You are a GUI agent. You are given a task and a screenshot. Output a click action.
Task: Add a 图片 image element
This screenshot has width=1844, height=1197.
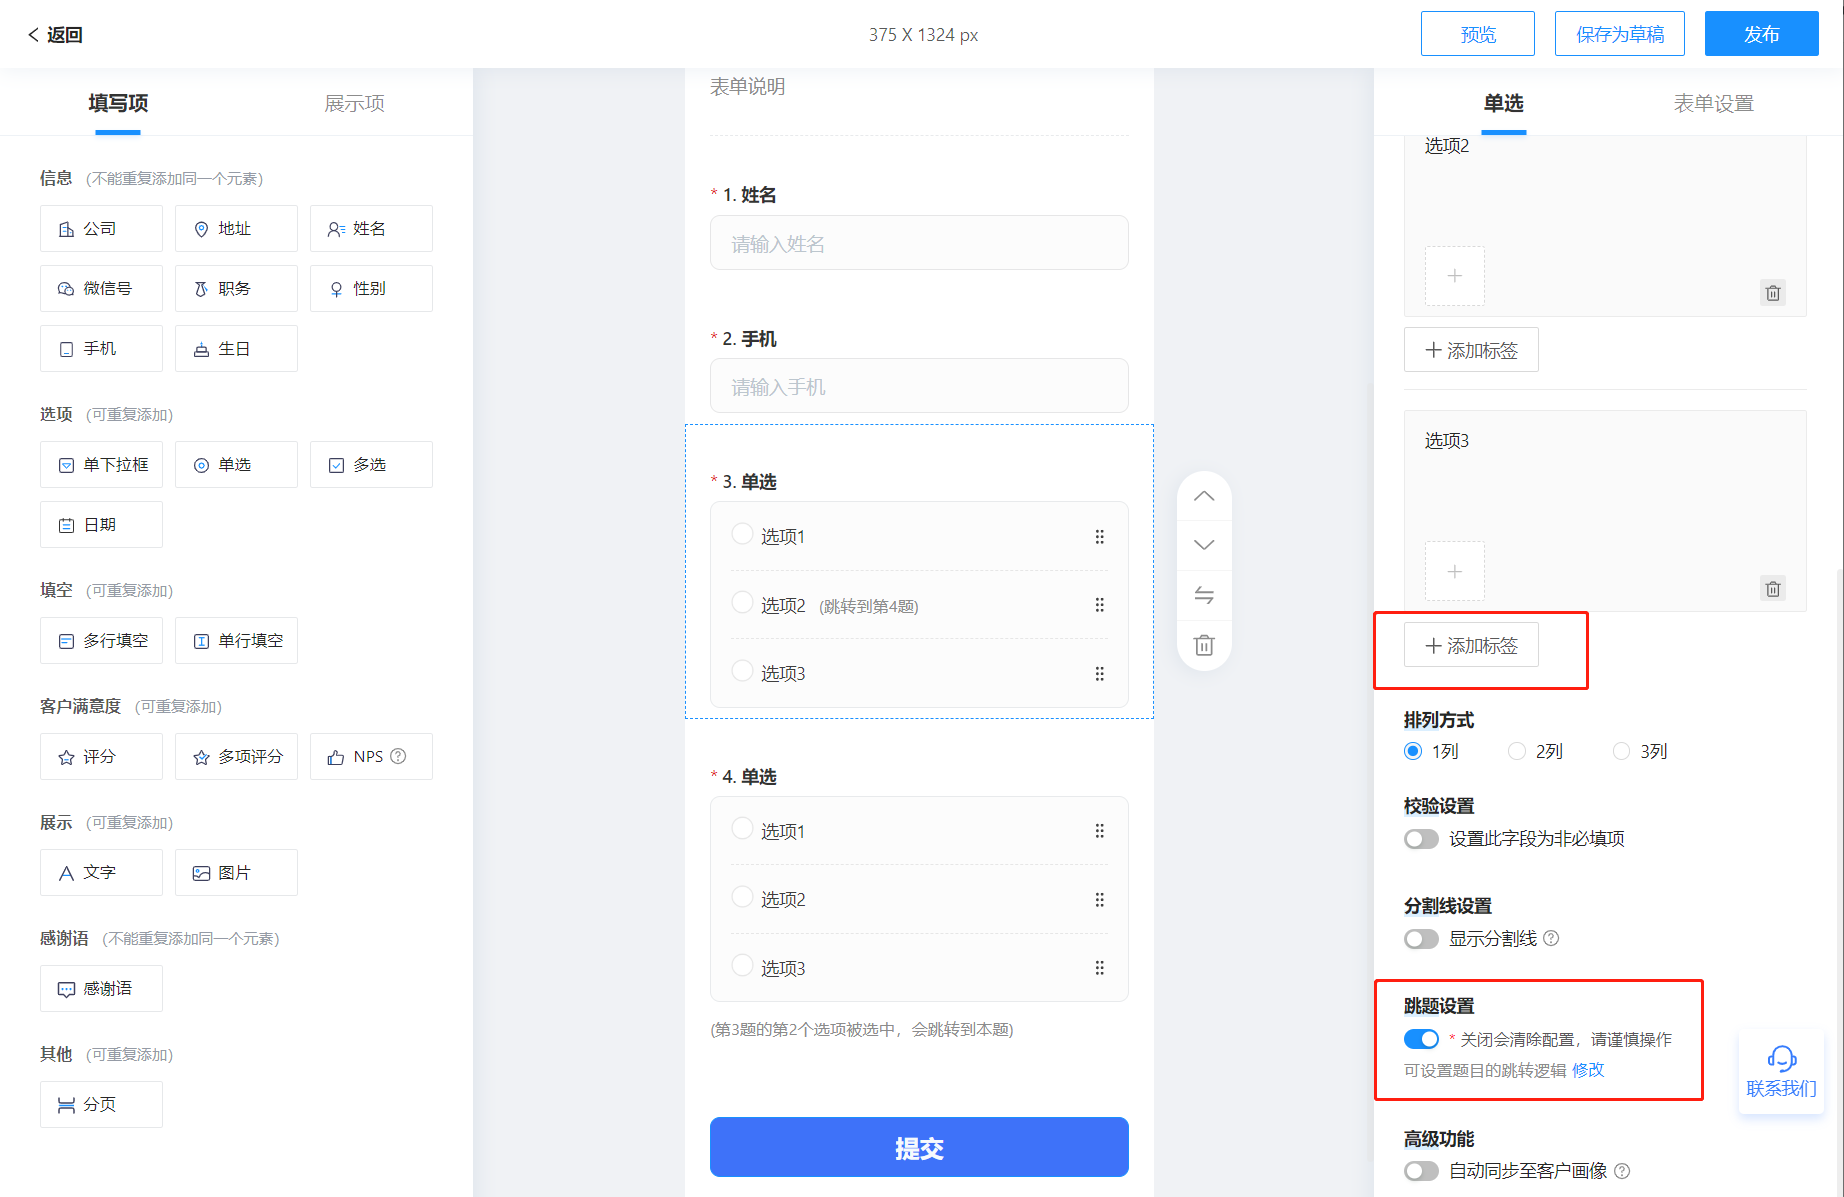pos(236,873)
